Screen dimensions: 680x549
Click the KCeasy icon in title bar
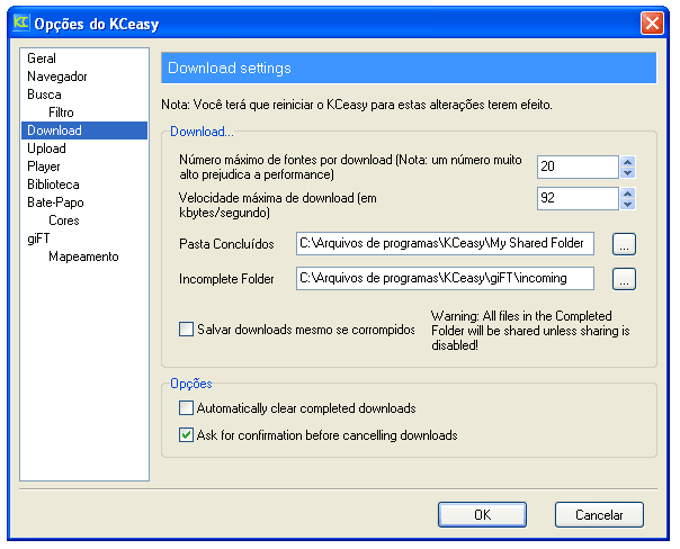(x=21, y=23)
